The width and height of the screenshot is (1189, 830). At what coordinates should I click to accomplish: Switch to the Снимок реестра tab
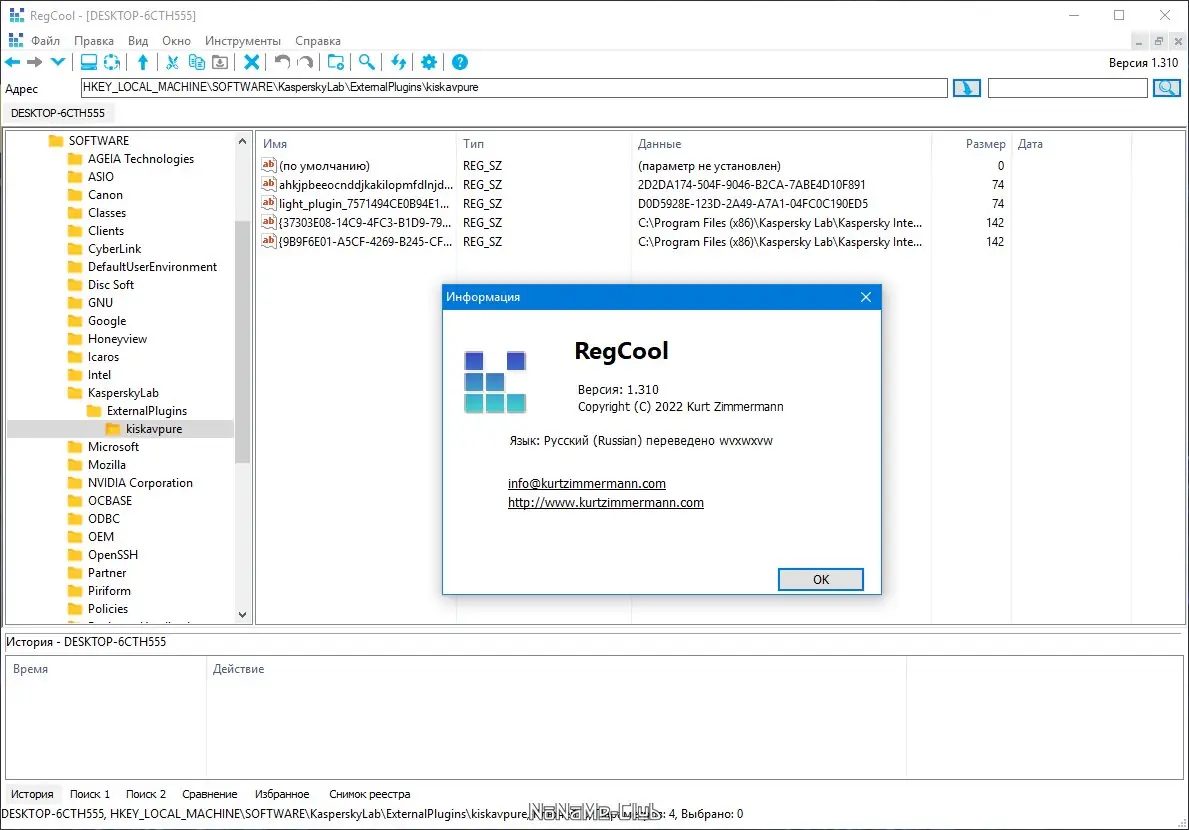point(369,794)
